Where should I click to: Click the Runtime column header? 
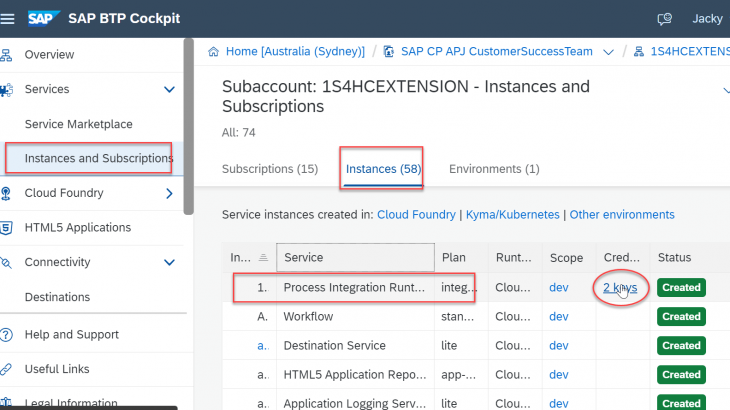pyautogui.click(x=514, y=257)
